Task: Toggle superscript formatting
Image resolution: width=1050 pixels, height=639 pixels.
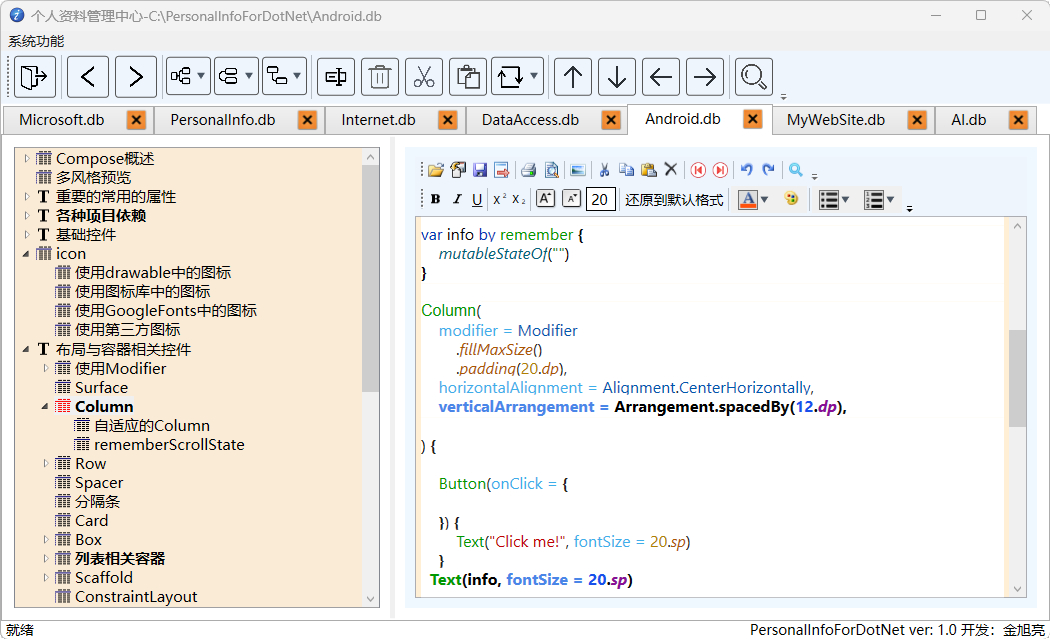Action: coord(500,199)
